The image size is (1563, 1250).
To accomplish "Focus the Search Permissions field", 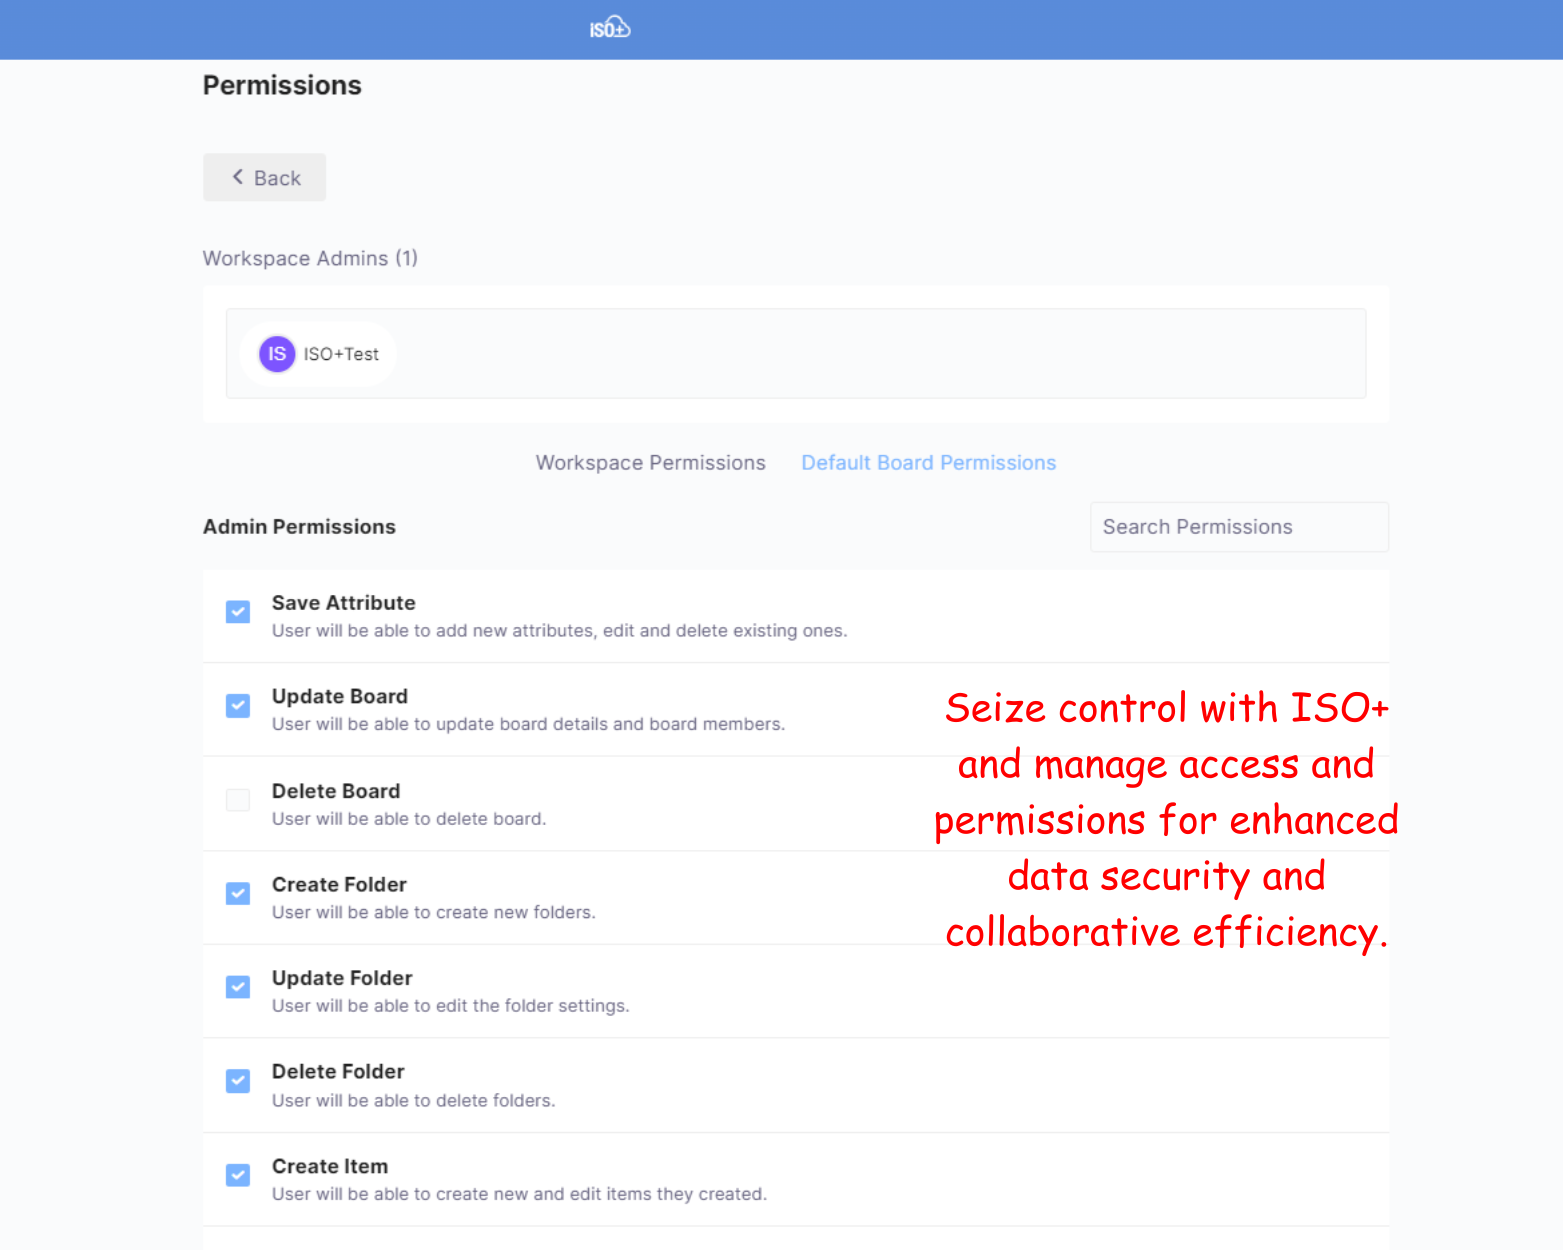I will click(1238, 527).
